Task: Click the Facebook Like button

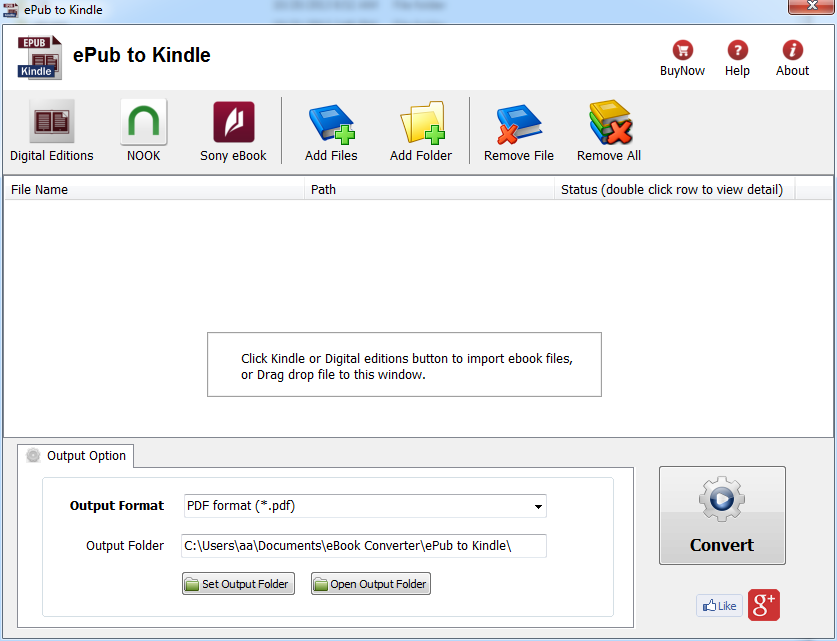Action: coord(719,605)
